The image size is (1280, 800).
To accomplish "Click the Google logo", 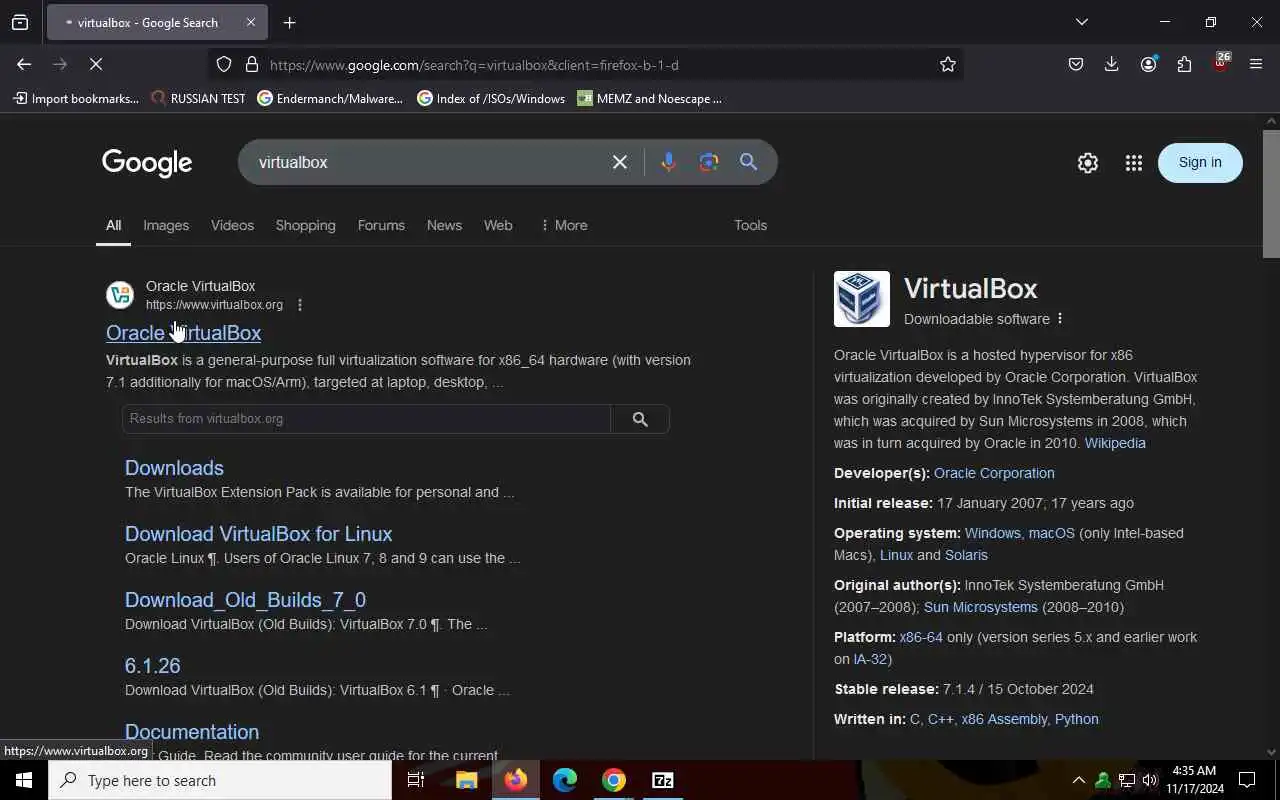I will [x=147, y=163].
